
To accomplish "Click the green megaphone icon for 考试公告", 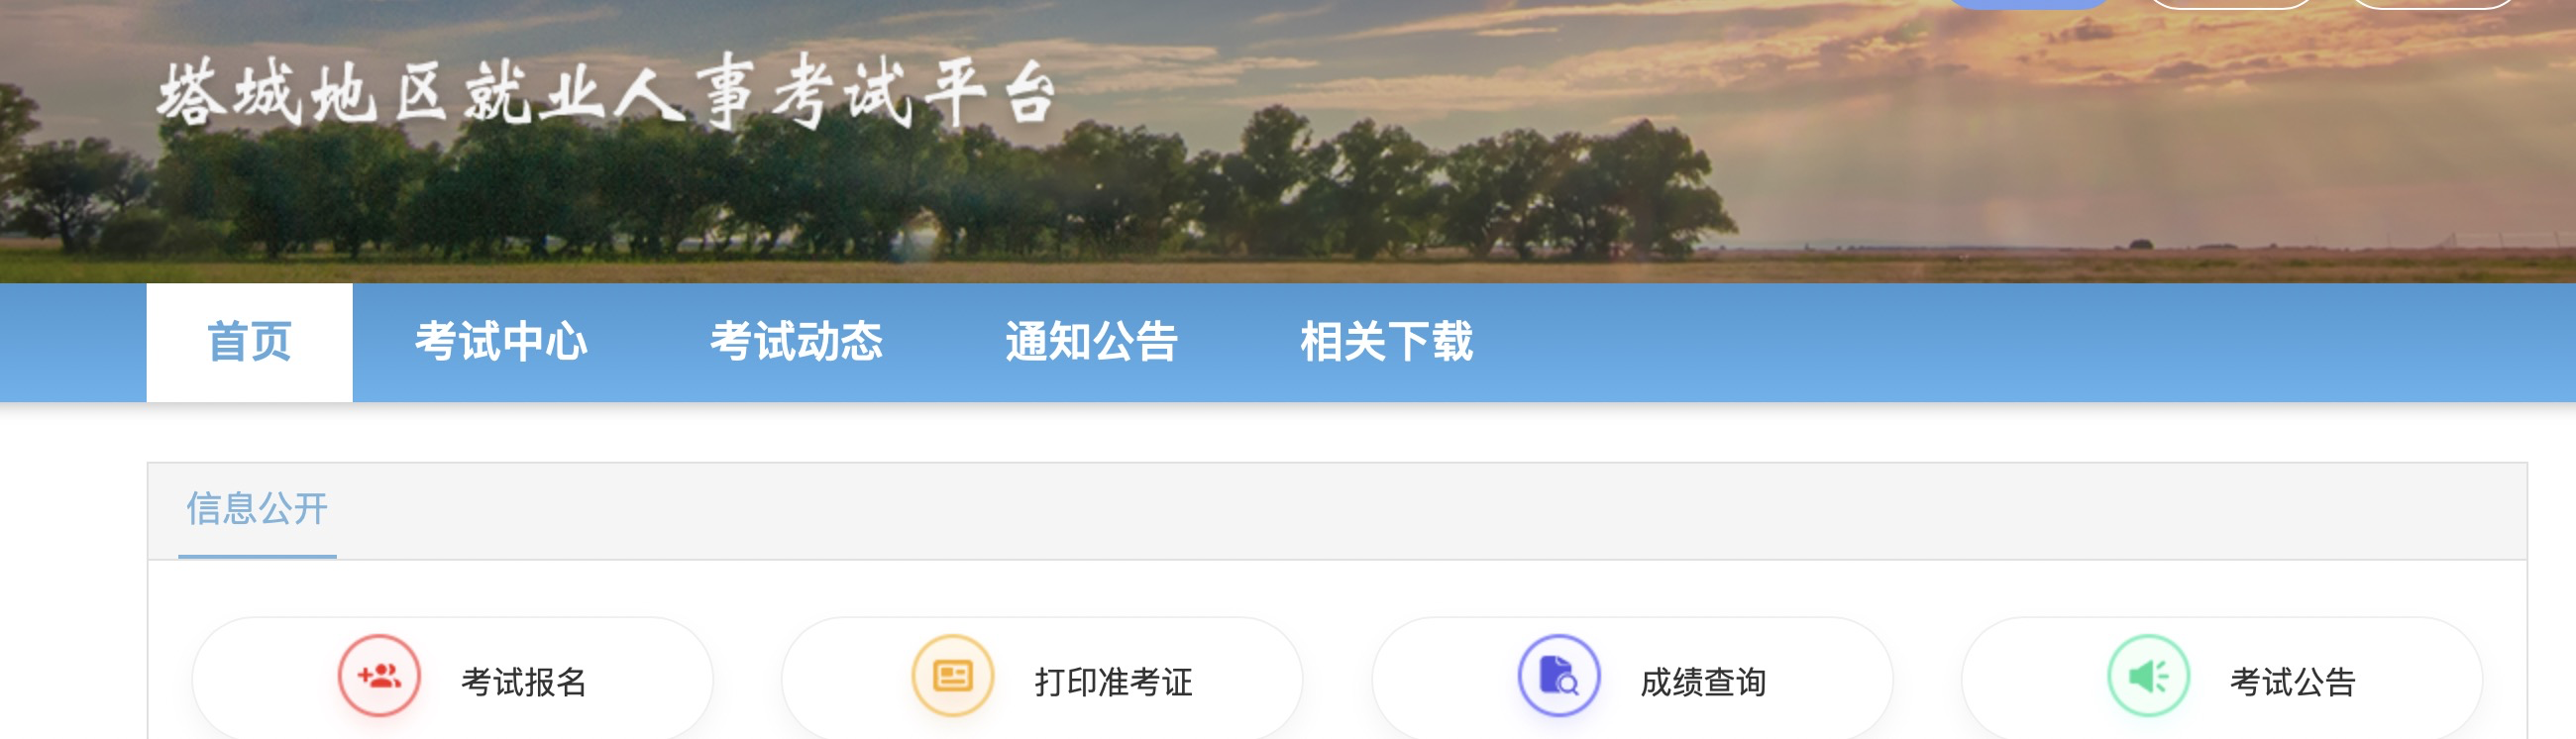I will (x=2149, y=676).
